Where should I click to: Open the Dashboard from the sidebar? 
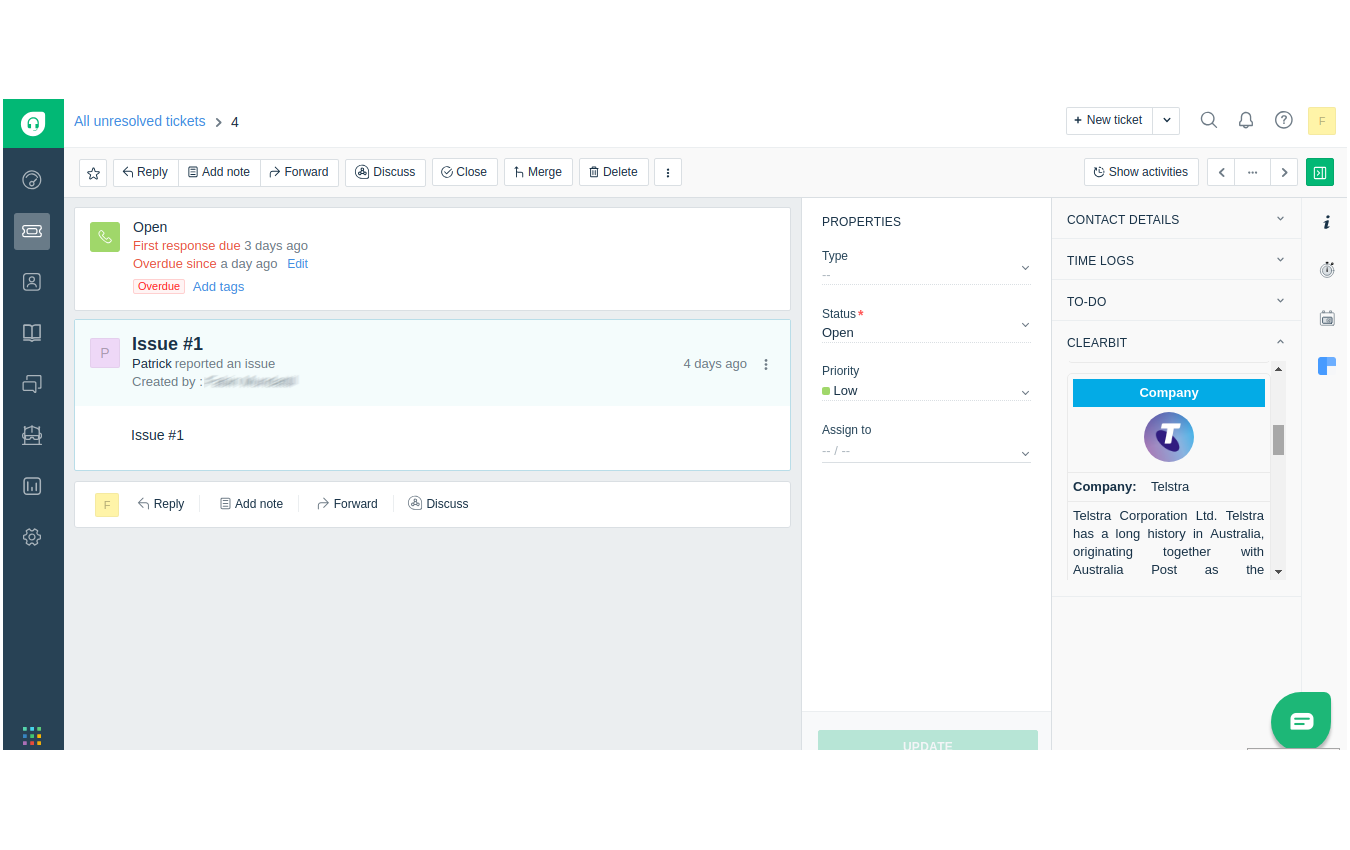point(32,180)
